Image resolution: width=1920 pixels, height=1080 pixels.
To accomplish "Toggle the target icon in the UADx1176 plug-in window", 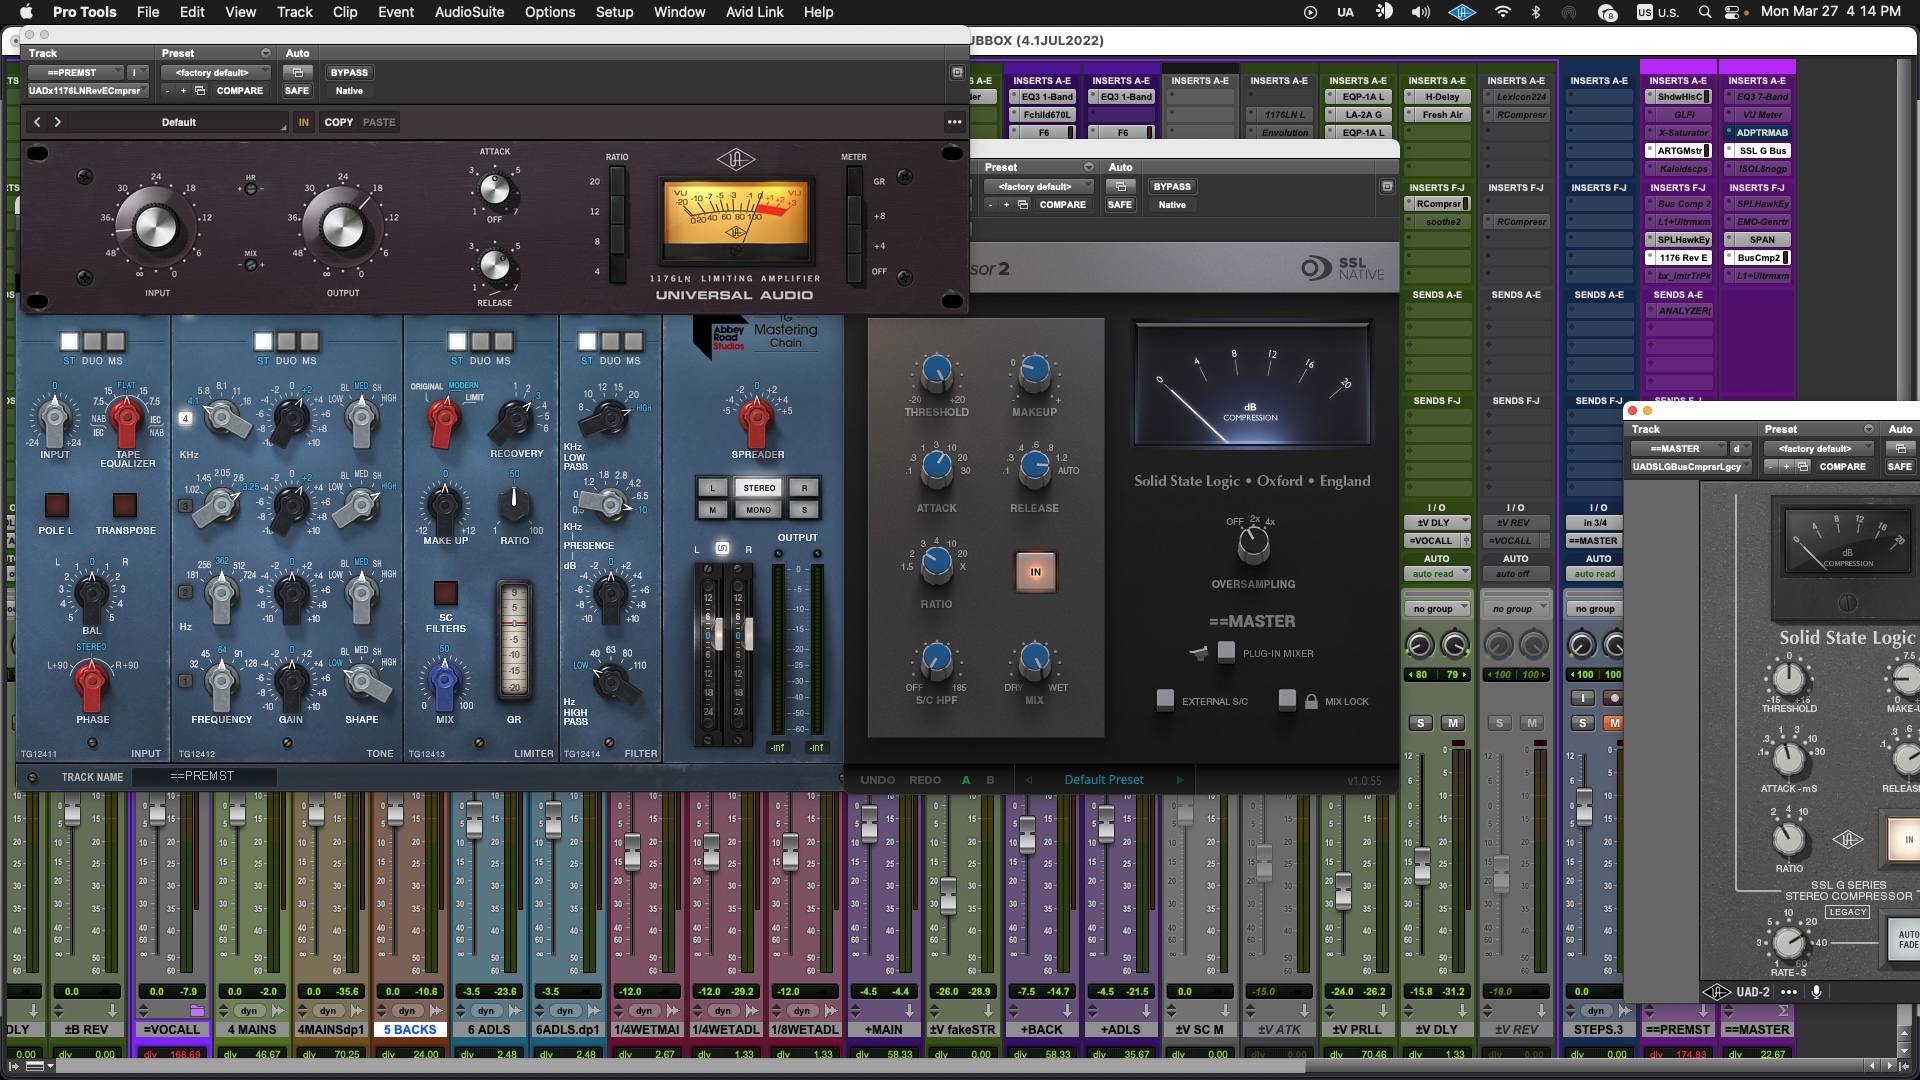I will coord(957,73).
